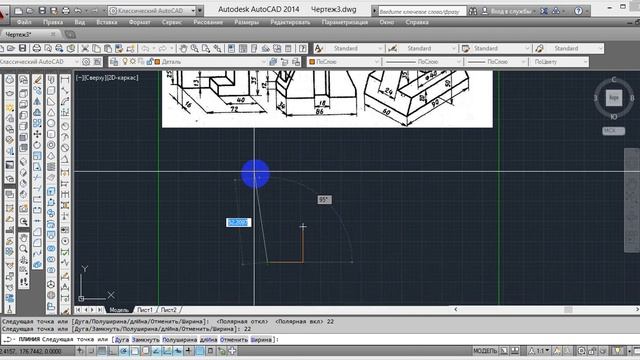Select the Mirror tool in modify toolbar
640x360 pixels.
(37, 101)
